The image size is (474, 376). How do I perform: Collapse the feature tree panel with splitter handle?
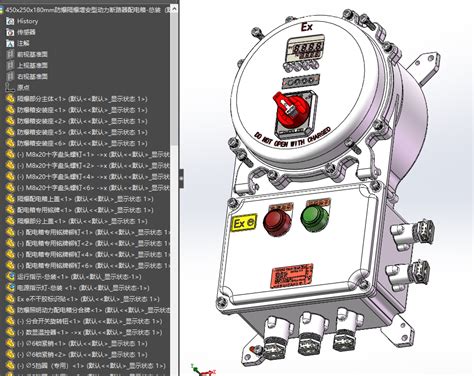pyautogui.click(x=181, y=178)
